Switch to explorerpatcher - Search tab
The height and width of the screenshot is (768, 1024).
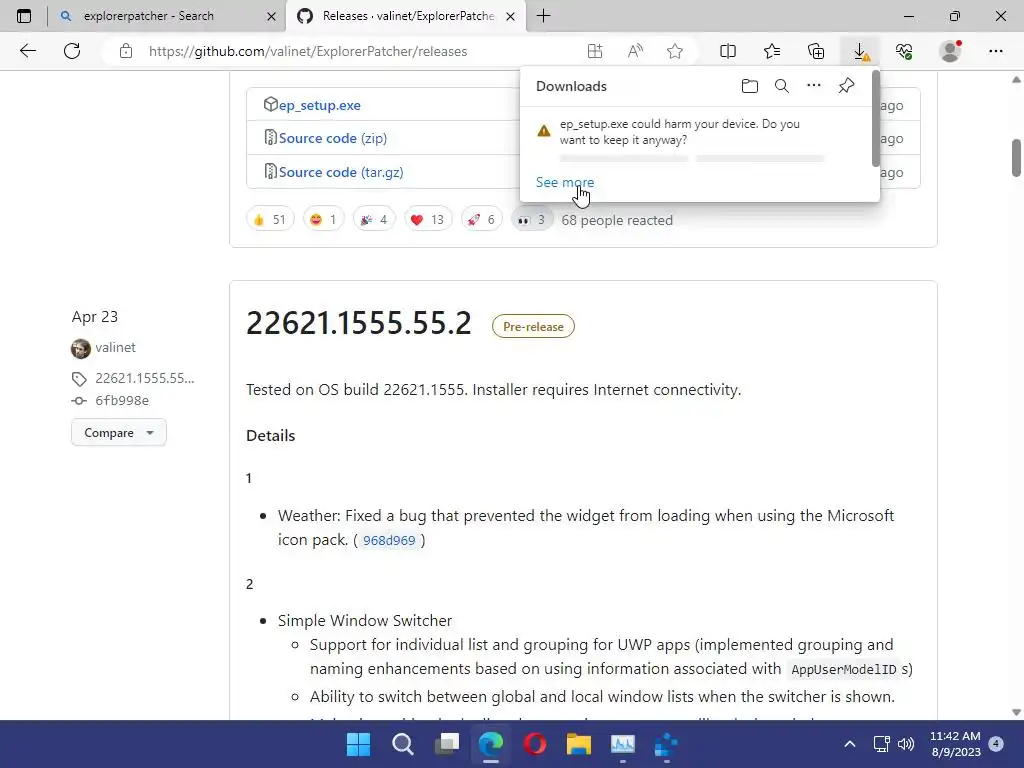point(149,16)
